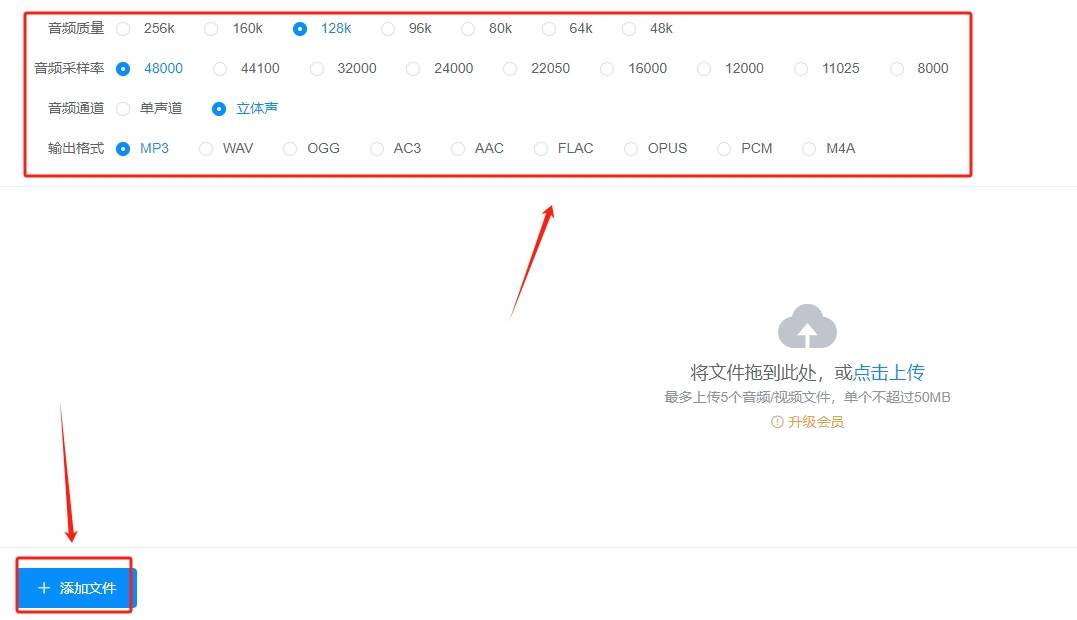
Task: Click the 升级会员 upgrade link
Action: click(807, 422)
